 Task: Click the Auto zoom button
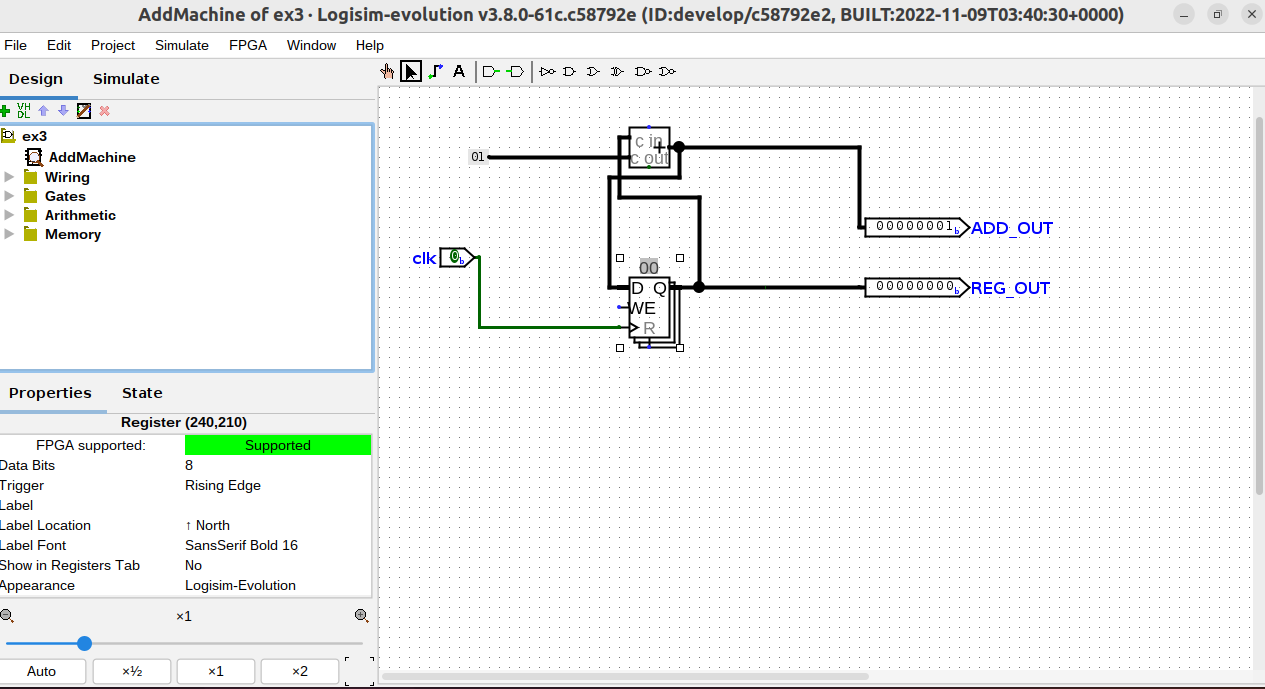(x=41, y=671)
